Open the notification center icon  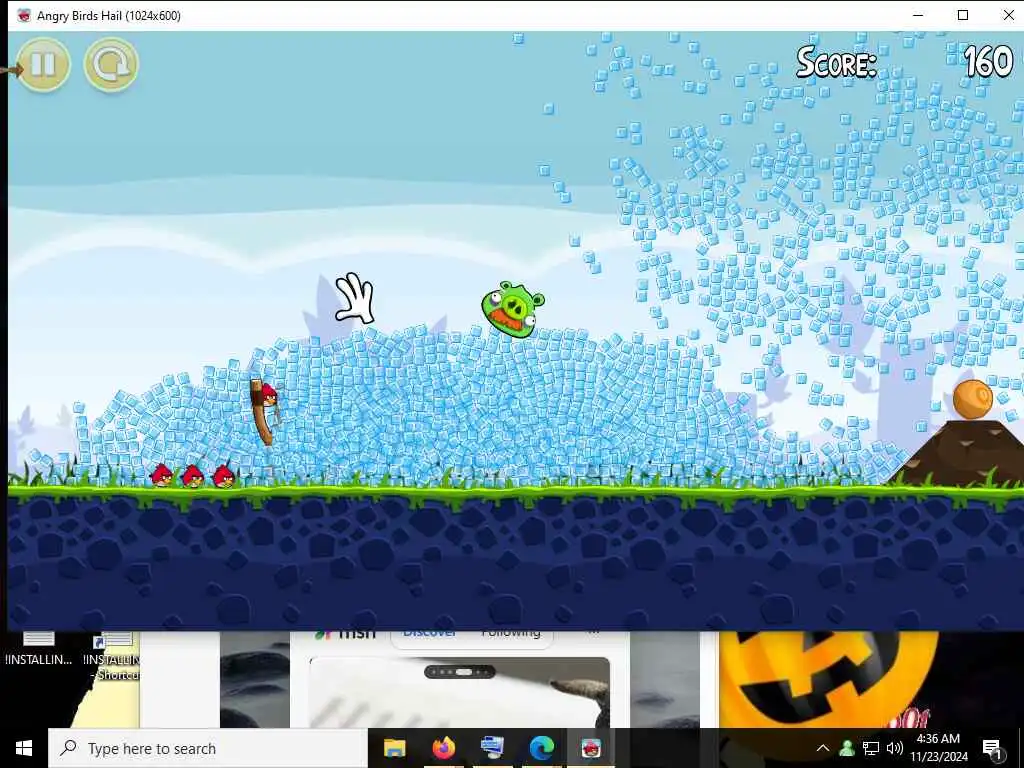coord(992,748)
